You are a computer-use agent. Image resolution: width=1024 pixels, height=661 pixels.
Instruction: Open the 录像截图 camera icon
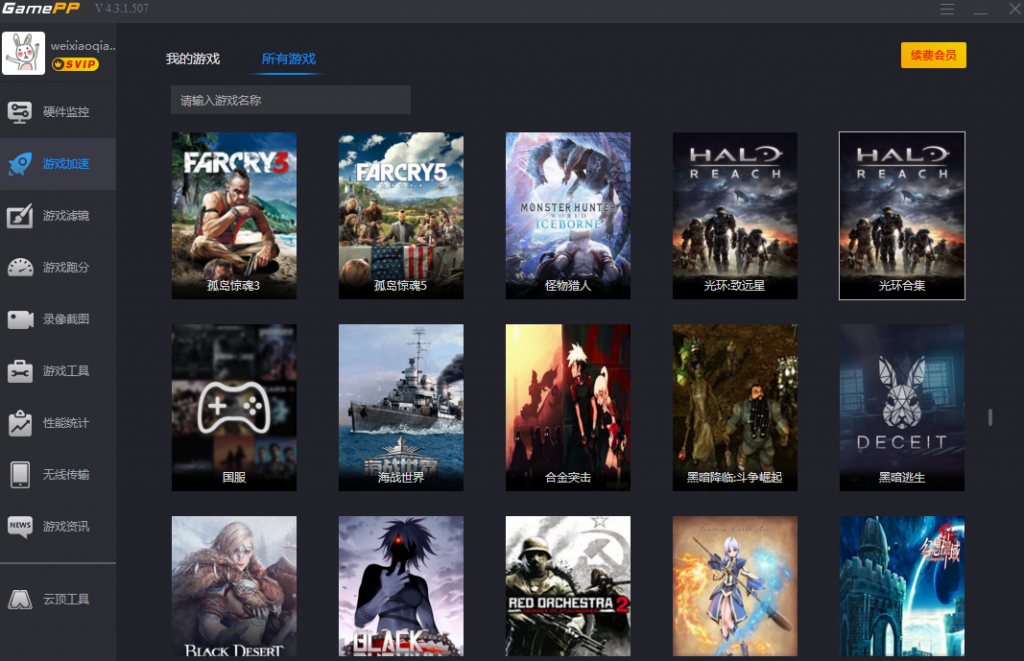pyautogui.click(x=20, y=319)
